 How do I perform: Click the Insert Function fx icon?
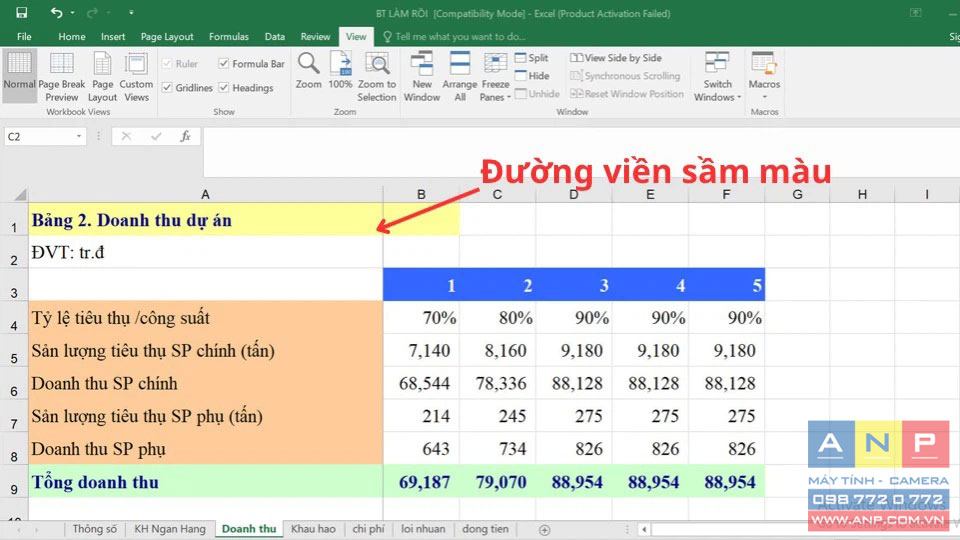(185, 137)
